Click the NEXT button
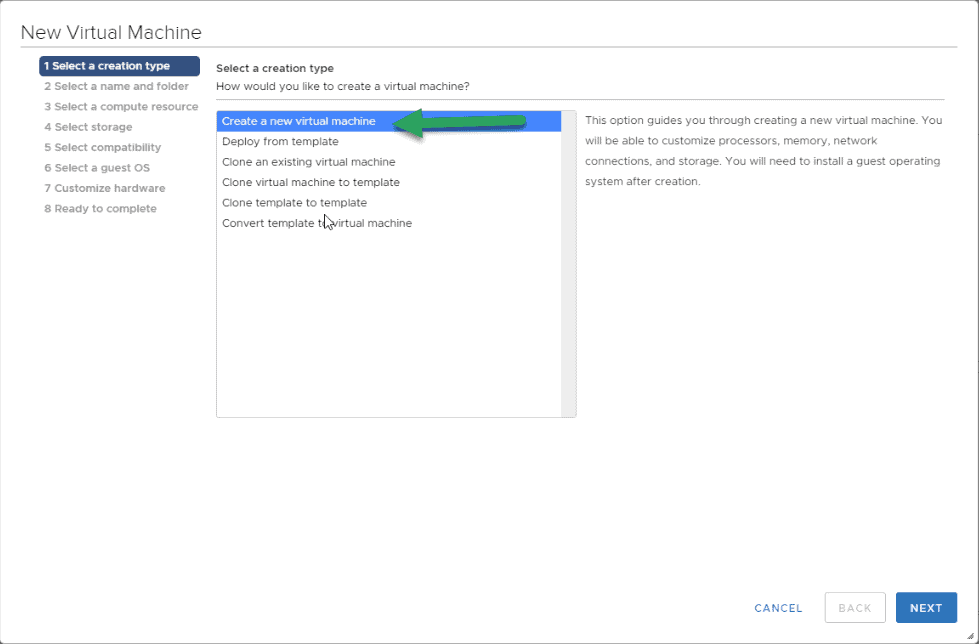The width and height of the screenshot is (979, 644). pos(926,608)
